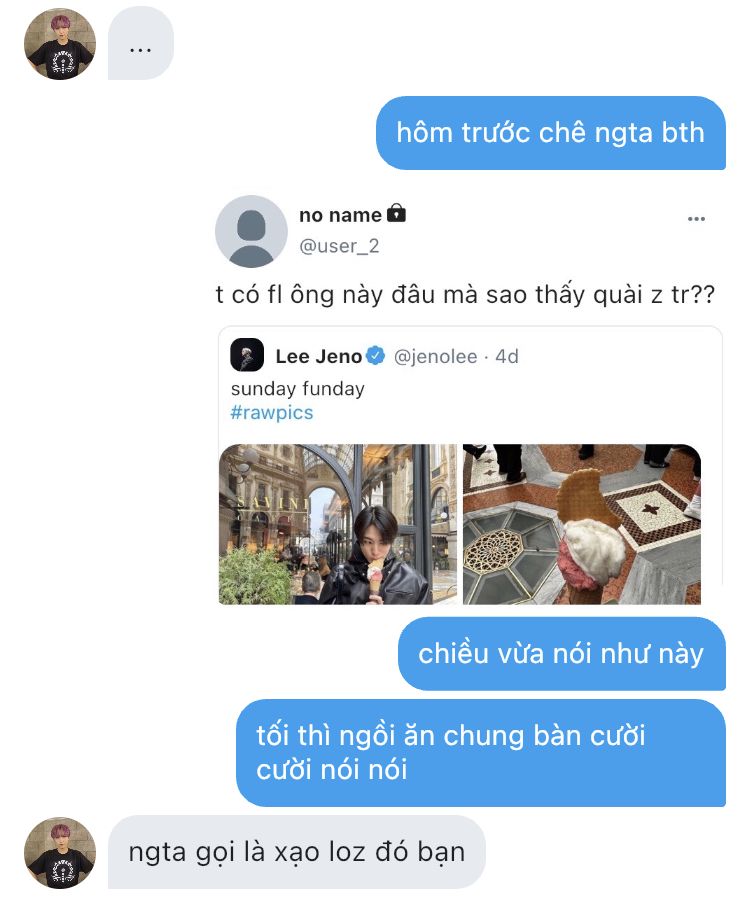
Task: Tap sender's avatar beside bottom message
Action: [60, 852]
